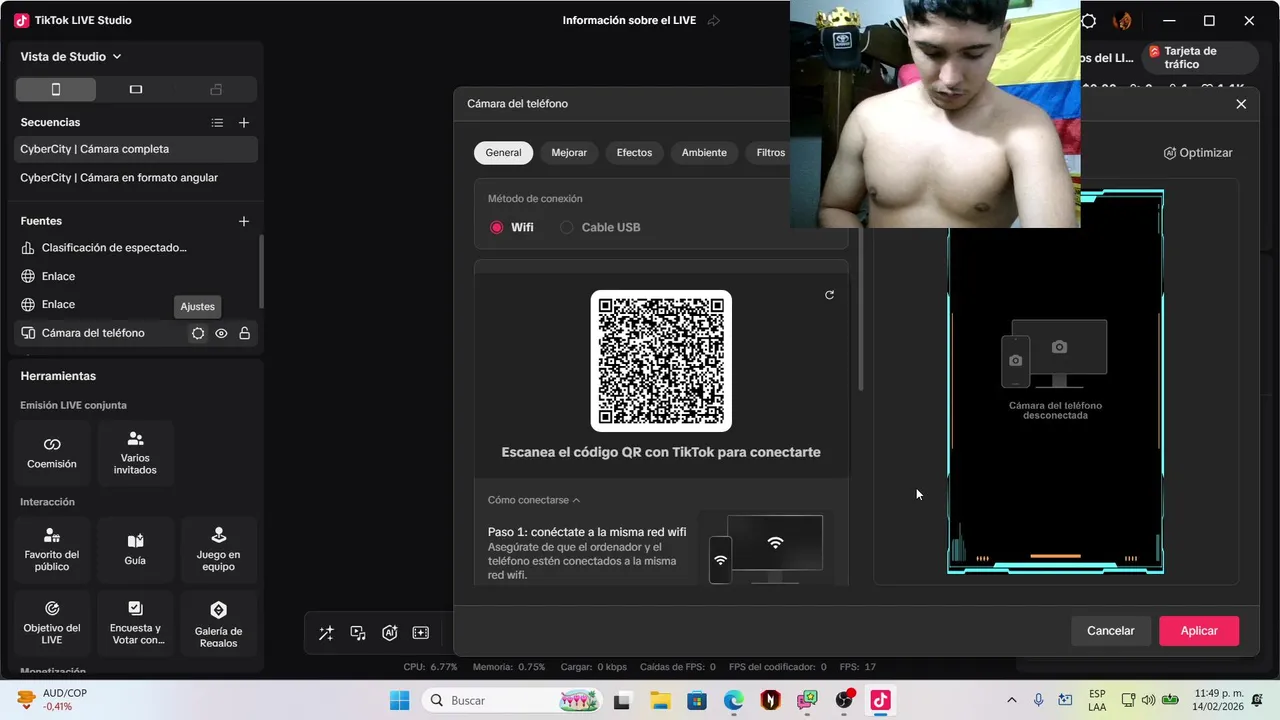Click the Aplicar button
Screen dimensions: 1280x720
coord(1199,631)
